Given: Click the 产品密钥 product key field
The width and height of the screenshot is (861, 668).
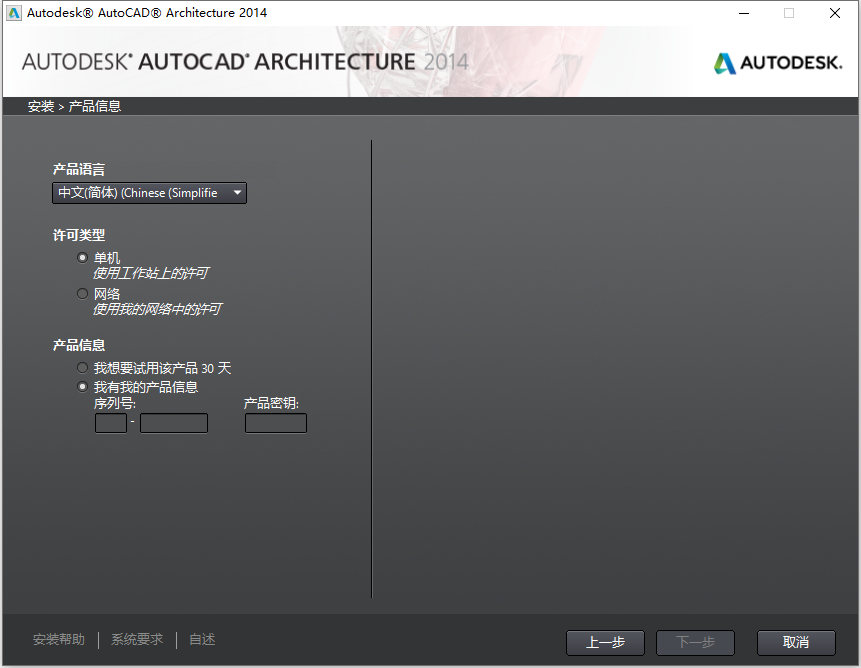Looking at the screenshot, I should click(276, 423).
